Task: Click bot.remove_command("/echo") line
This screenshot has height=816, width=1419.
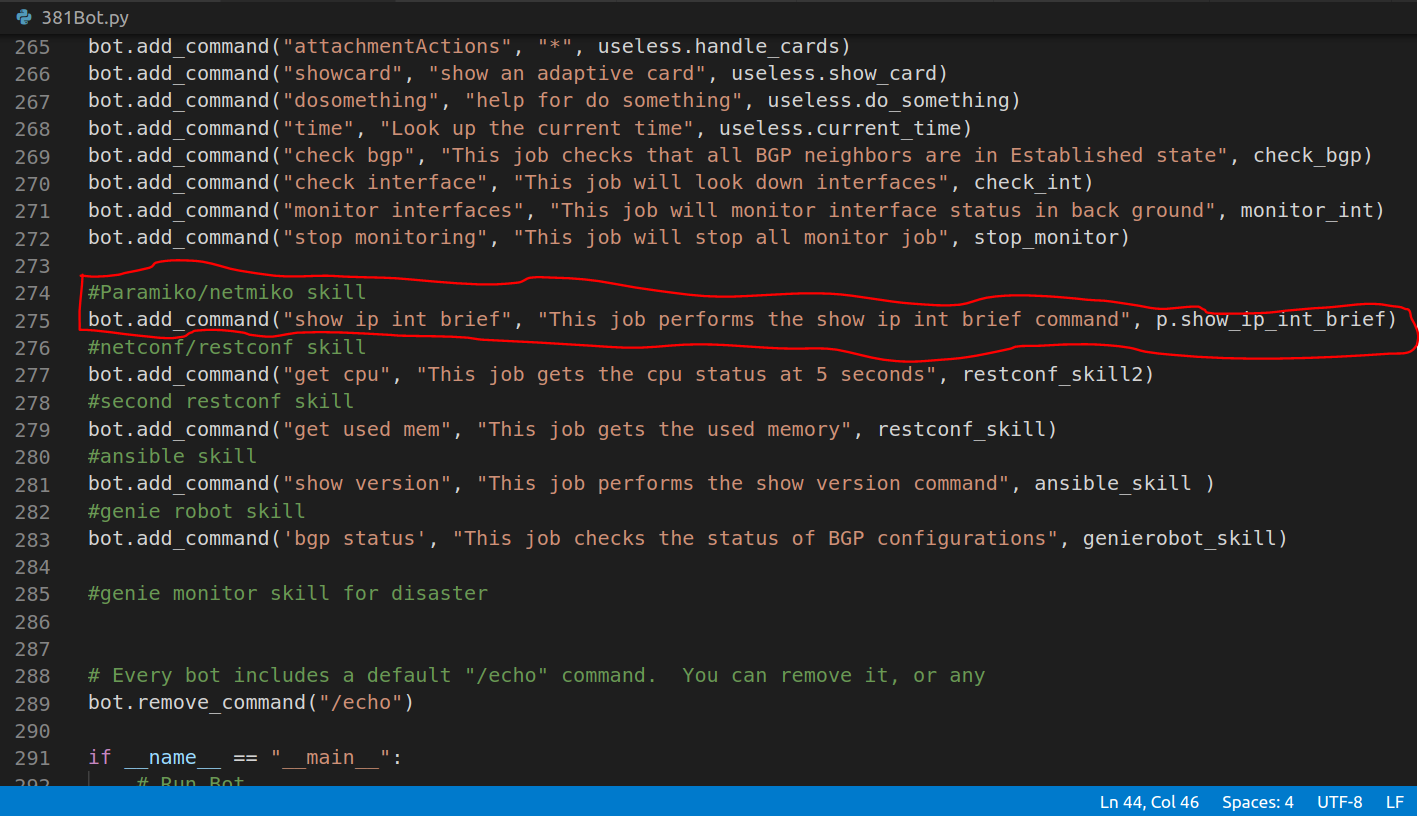Action: [251, 702]
